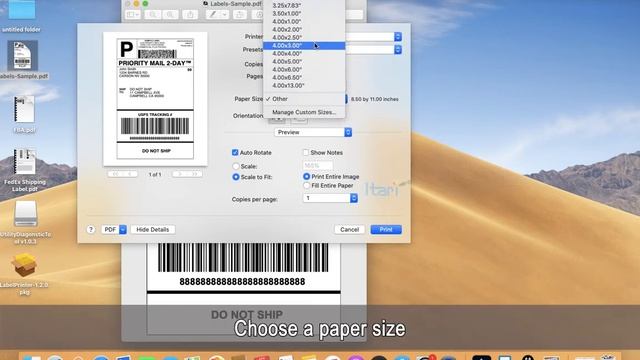Open Manage Custom Sizes menu entry

(x=304, y=112)
